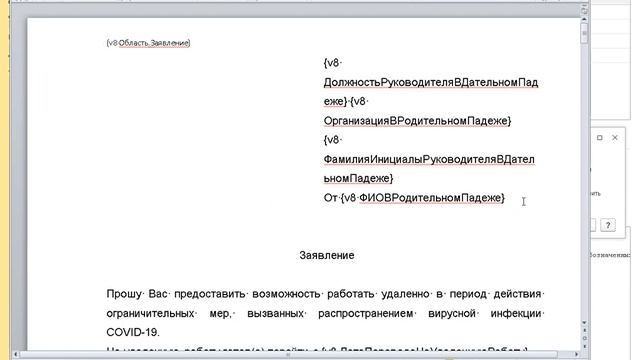Go to the next page using the browse button
The width and height of the screenshot is (640, 360).
[584, 346]
